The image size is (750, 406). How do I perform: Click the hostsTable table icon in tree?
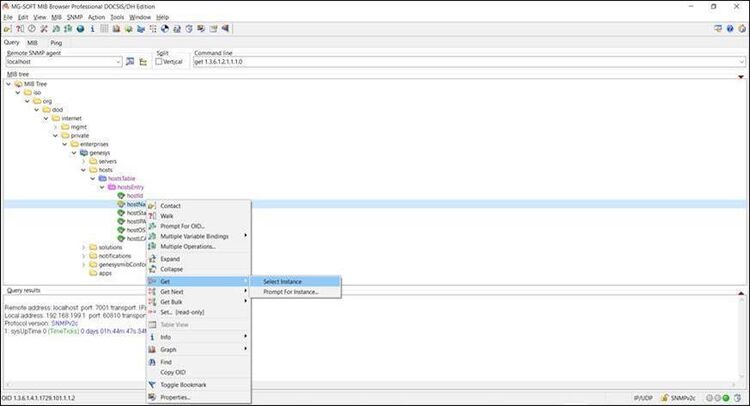pyautogui.click(x=102, y=178)
